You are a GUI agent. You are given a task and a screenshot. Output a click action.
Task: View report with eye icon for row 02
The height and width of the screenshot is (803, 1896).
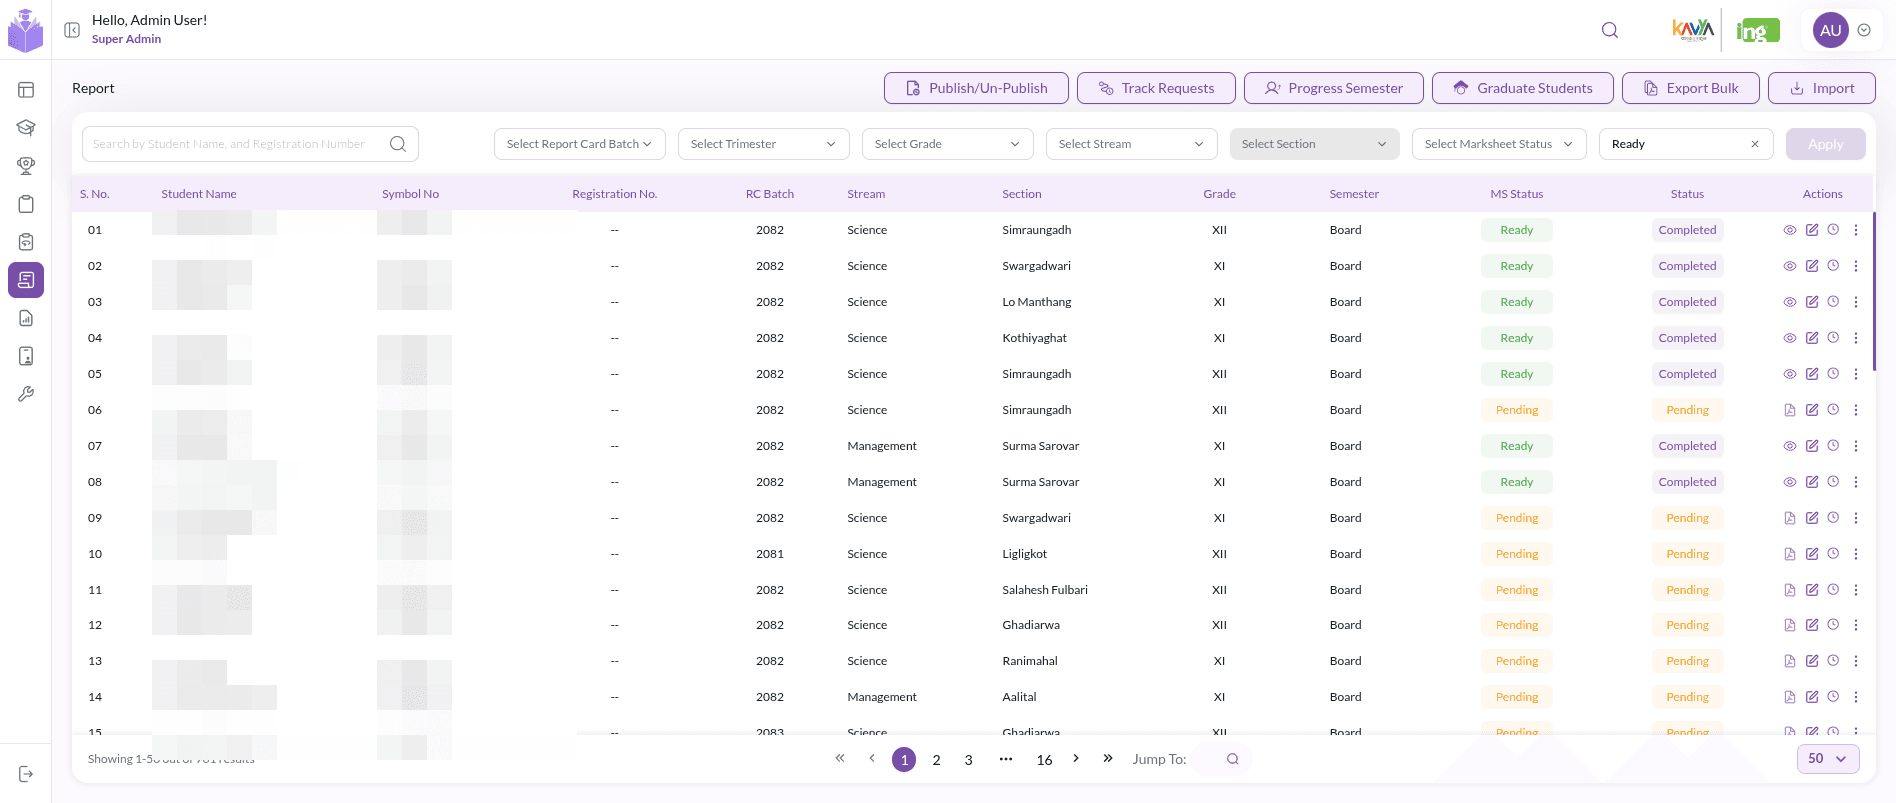pos(1790,266)
